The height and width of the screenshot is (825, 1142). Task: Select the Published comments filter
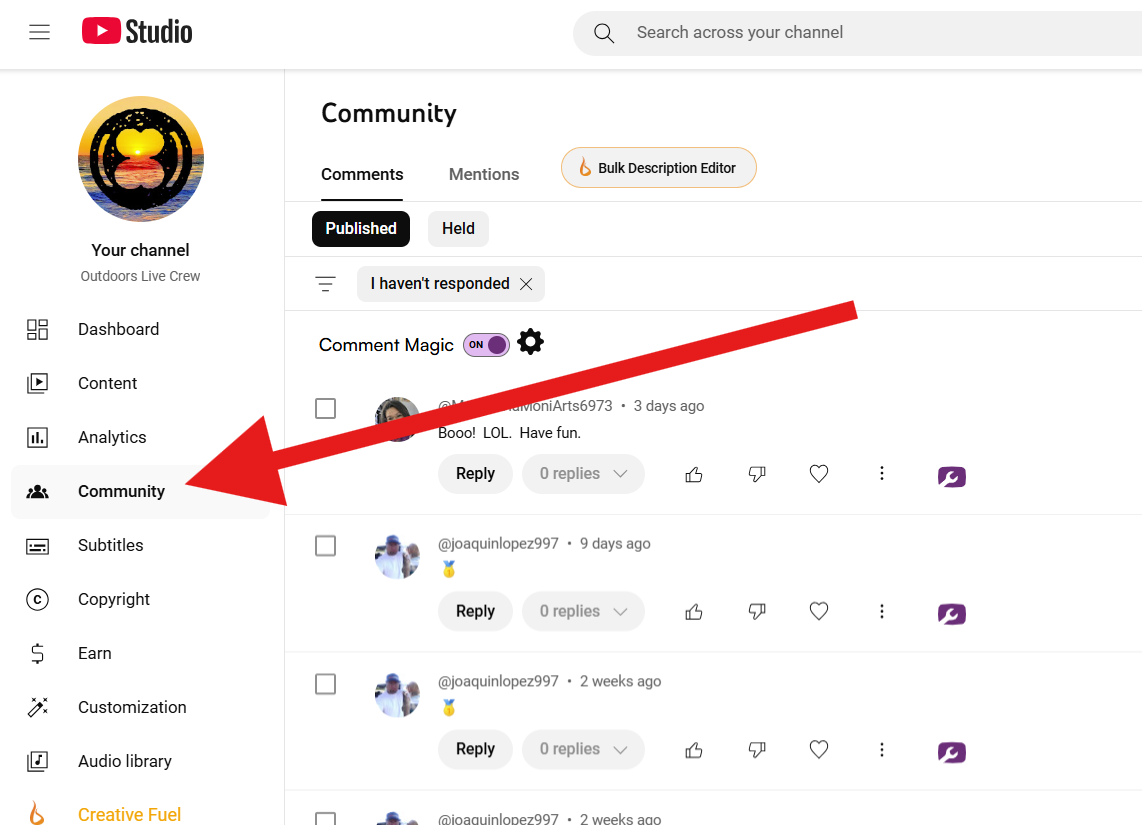[361, 229]
